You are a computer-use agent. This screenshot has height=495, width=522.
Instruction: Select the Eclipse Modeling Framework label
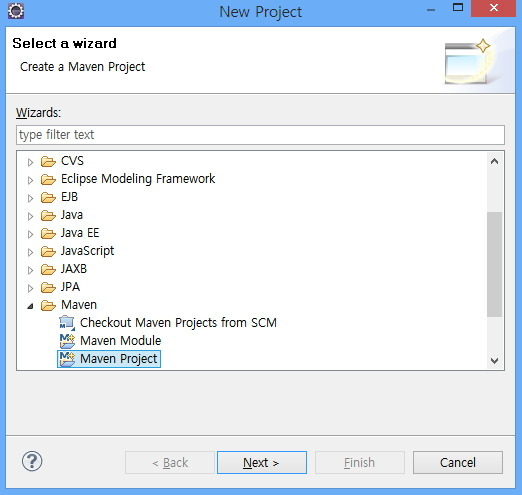pyautogui.click(x=138, y=179)
